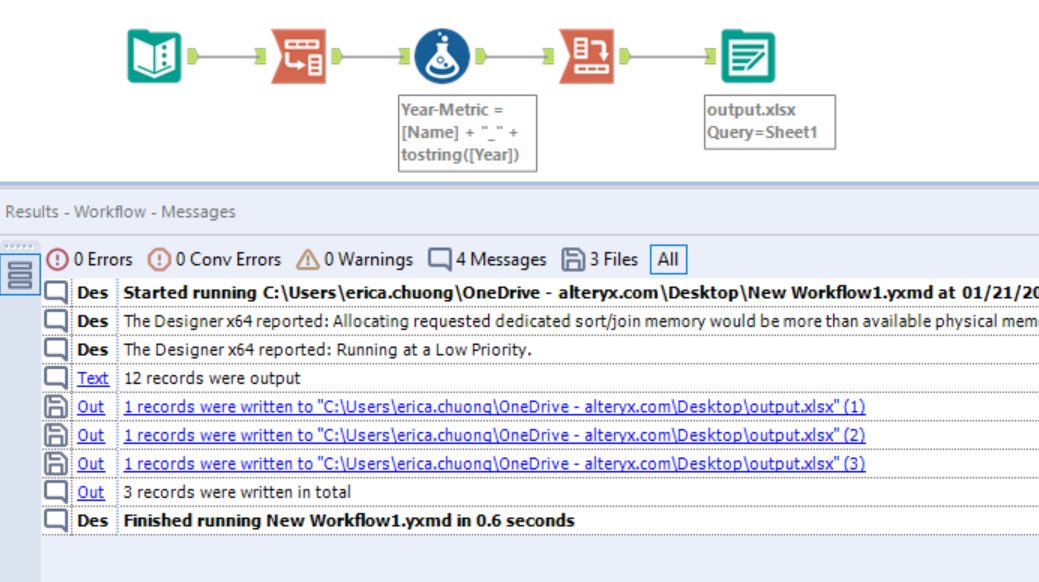1039x582 pixels.
Task: Click the underlined Text link on the records row
Action: (92, 378)
